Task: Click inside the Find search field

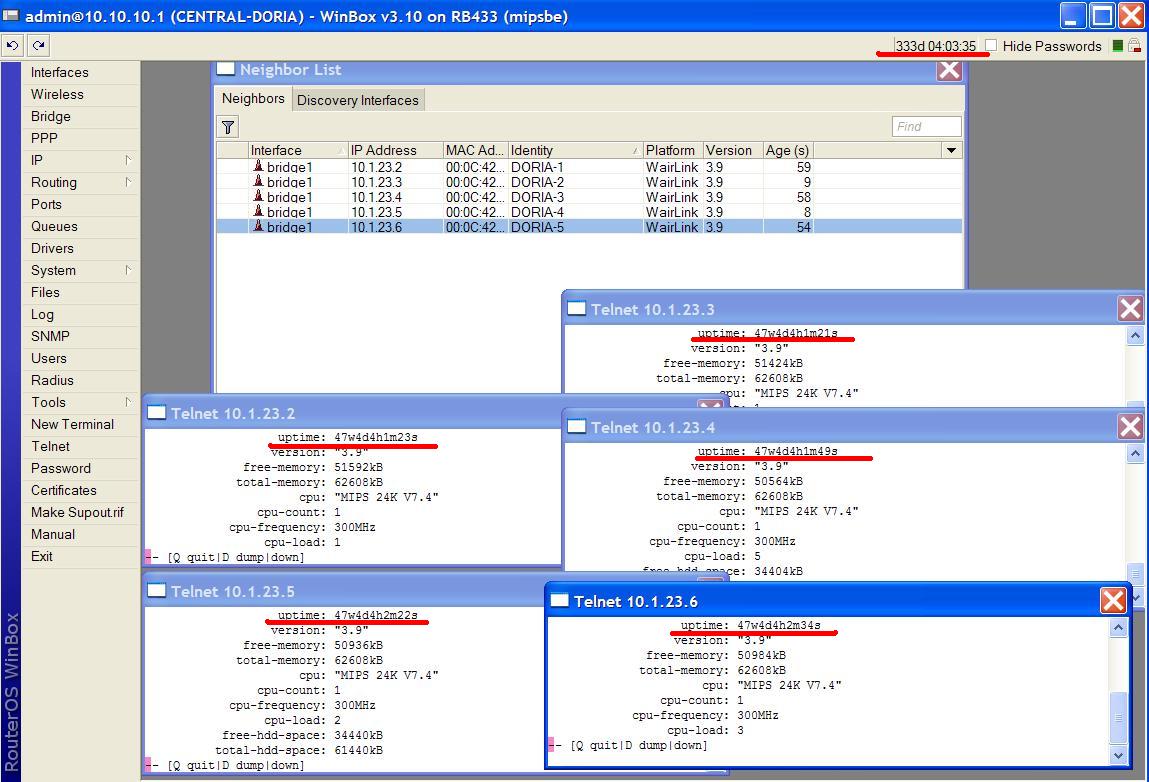Action: click(x=926, y=126)
